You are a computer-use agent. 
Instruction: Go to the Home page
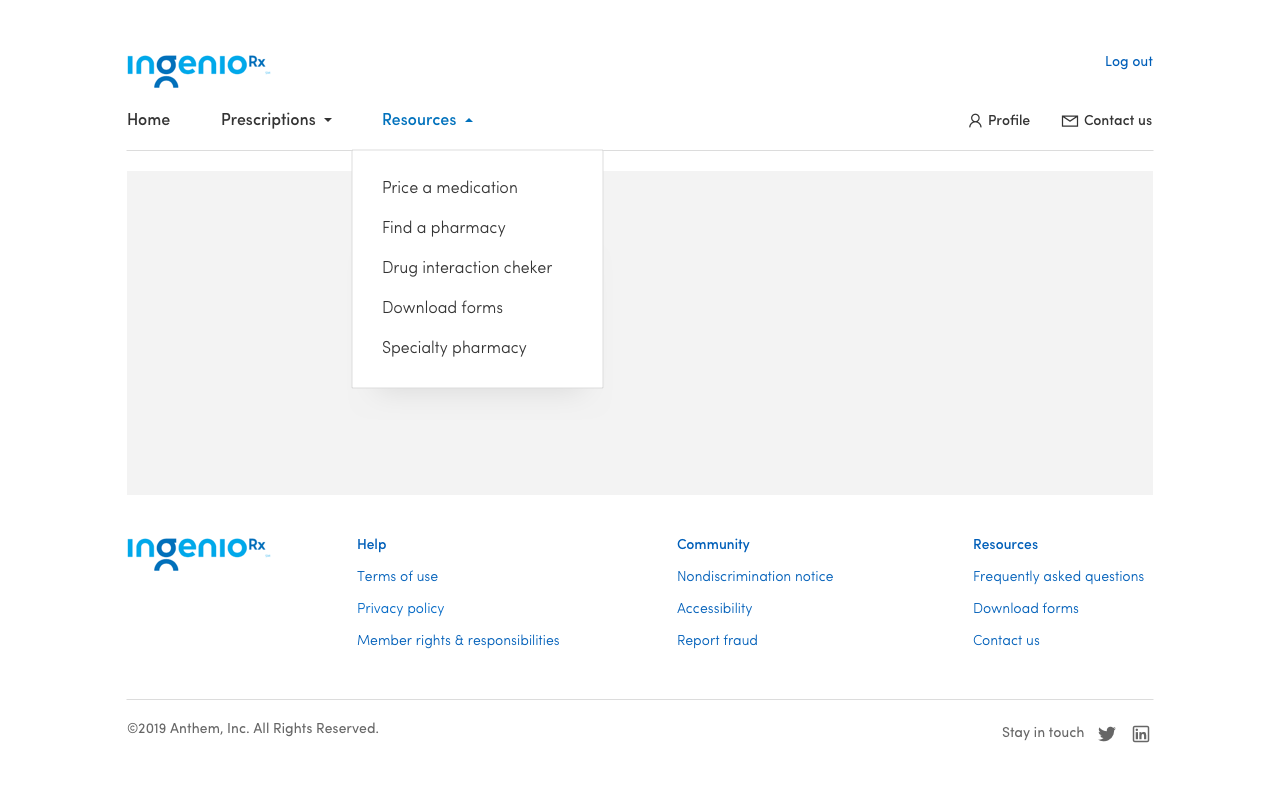148,120
